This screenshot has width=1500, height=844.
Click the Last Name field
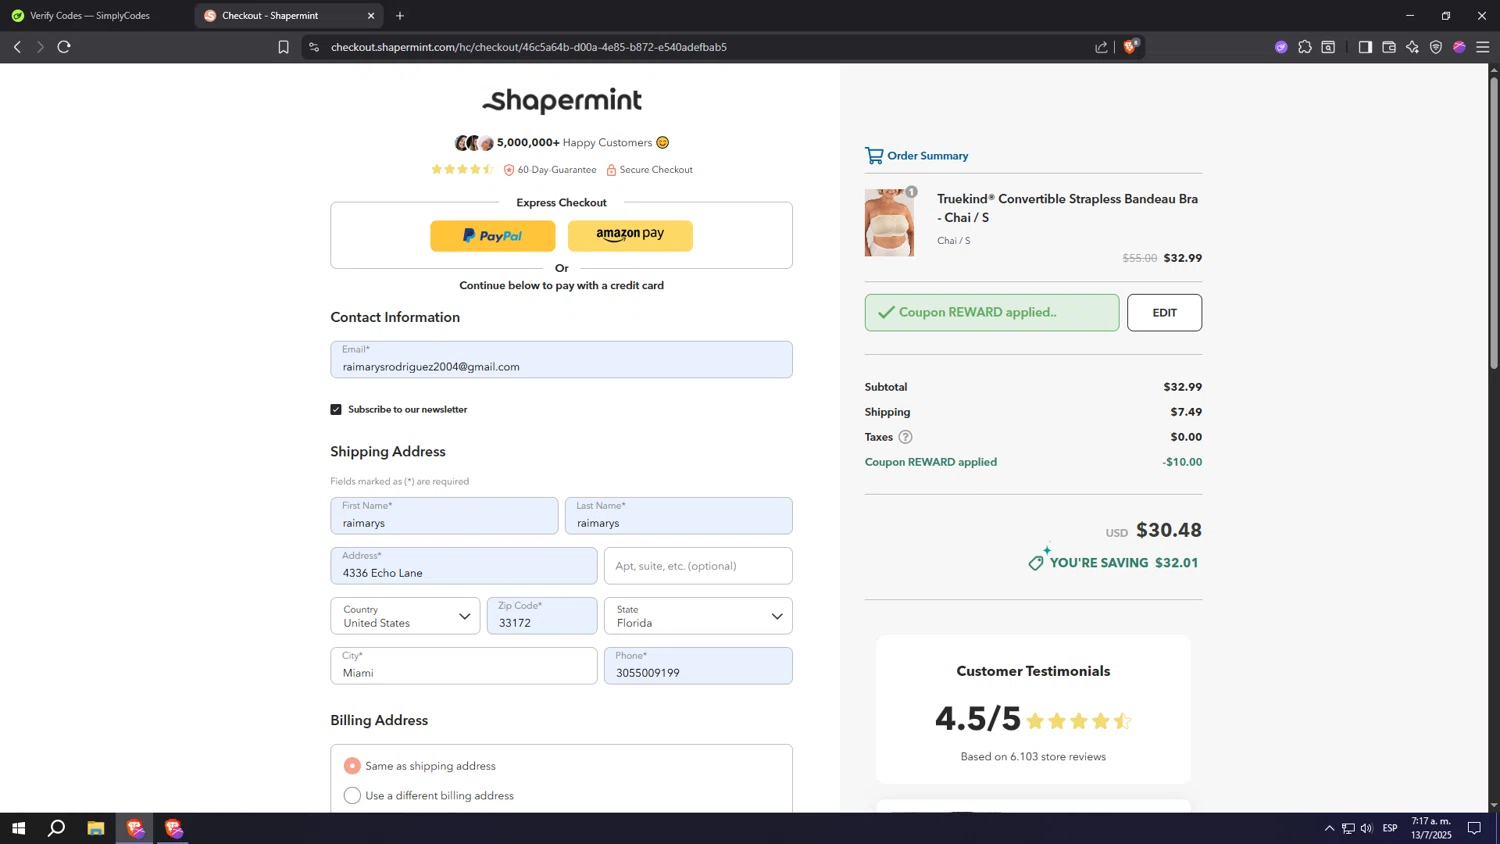click(x=679, y=516)
